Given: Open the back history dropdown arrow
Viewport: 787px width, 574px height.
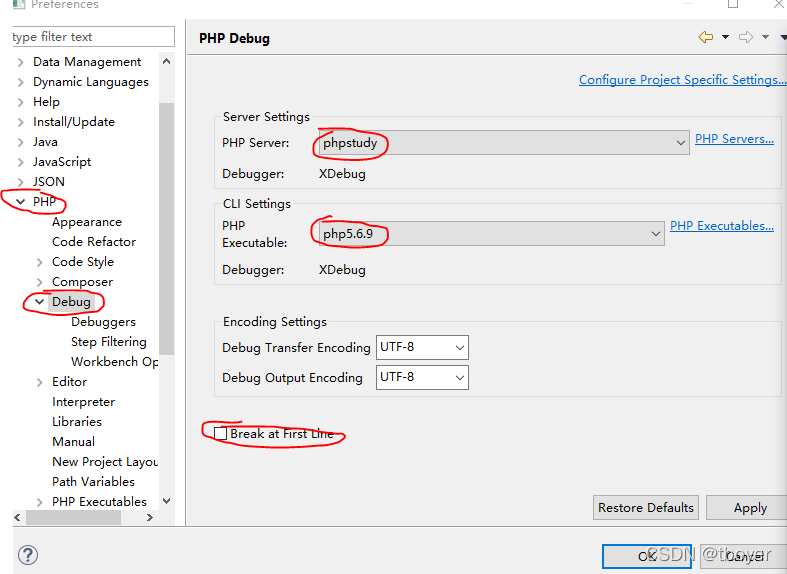Looking at the screenshot, I should [x=725, y=37].
